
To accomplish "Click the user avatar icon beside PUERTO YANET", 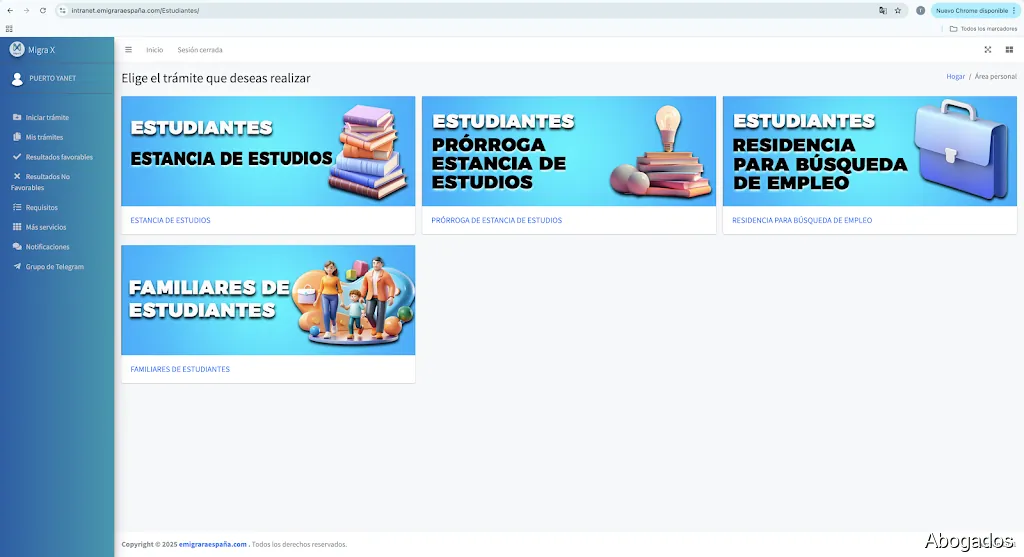I will pos(17,79).
